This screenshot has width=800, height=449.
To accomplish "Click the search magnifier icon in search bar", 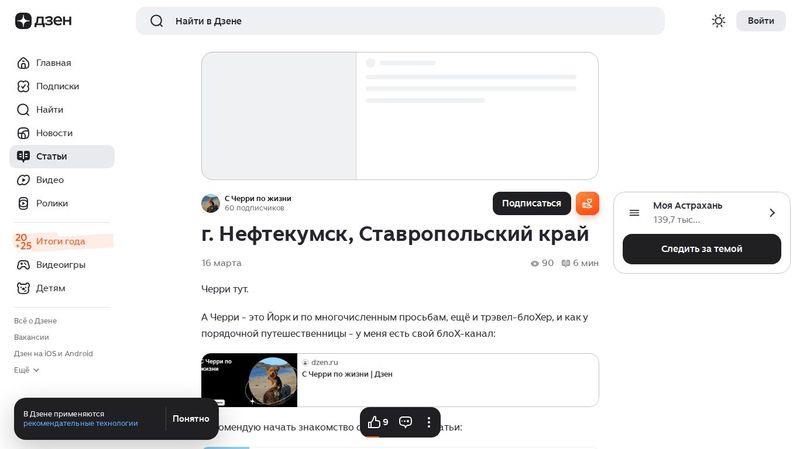I will point(157,21).
